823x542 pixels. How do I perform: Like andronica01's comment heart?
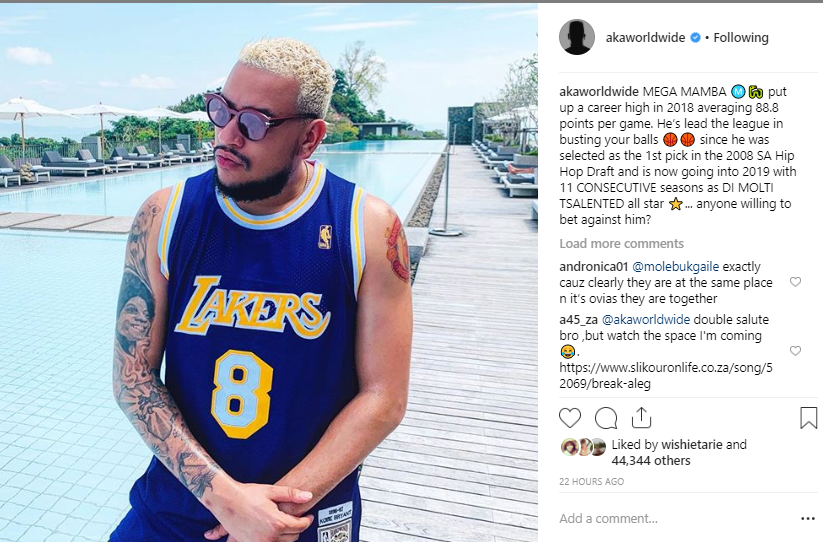pos(795,282)
